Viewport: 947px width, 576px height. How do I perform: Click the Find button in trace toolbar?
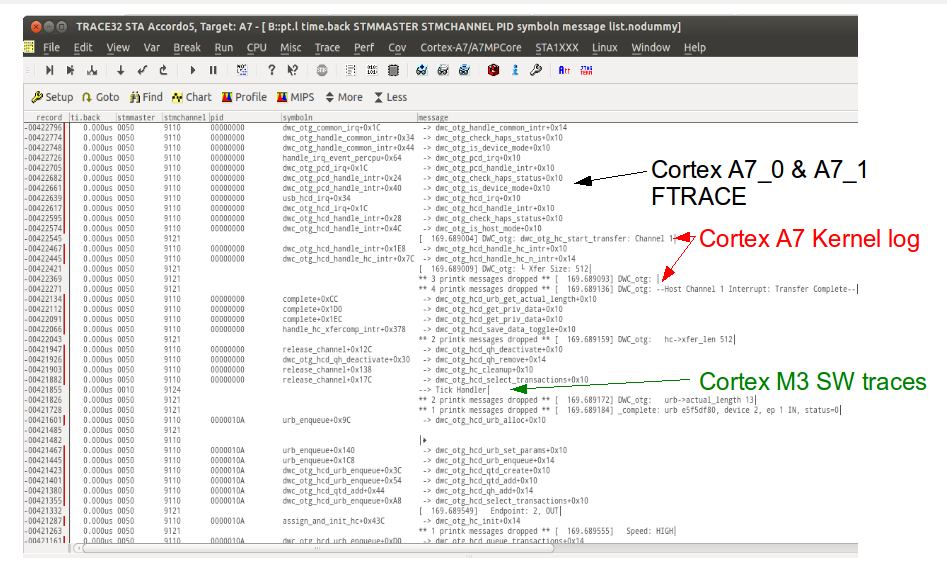tap(145, 97)
